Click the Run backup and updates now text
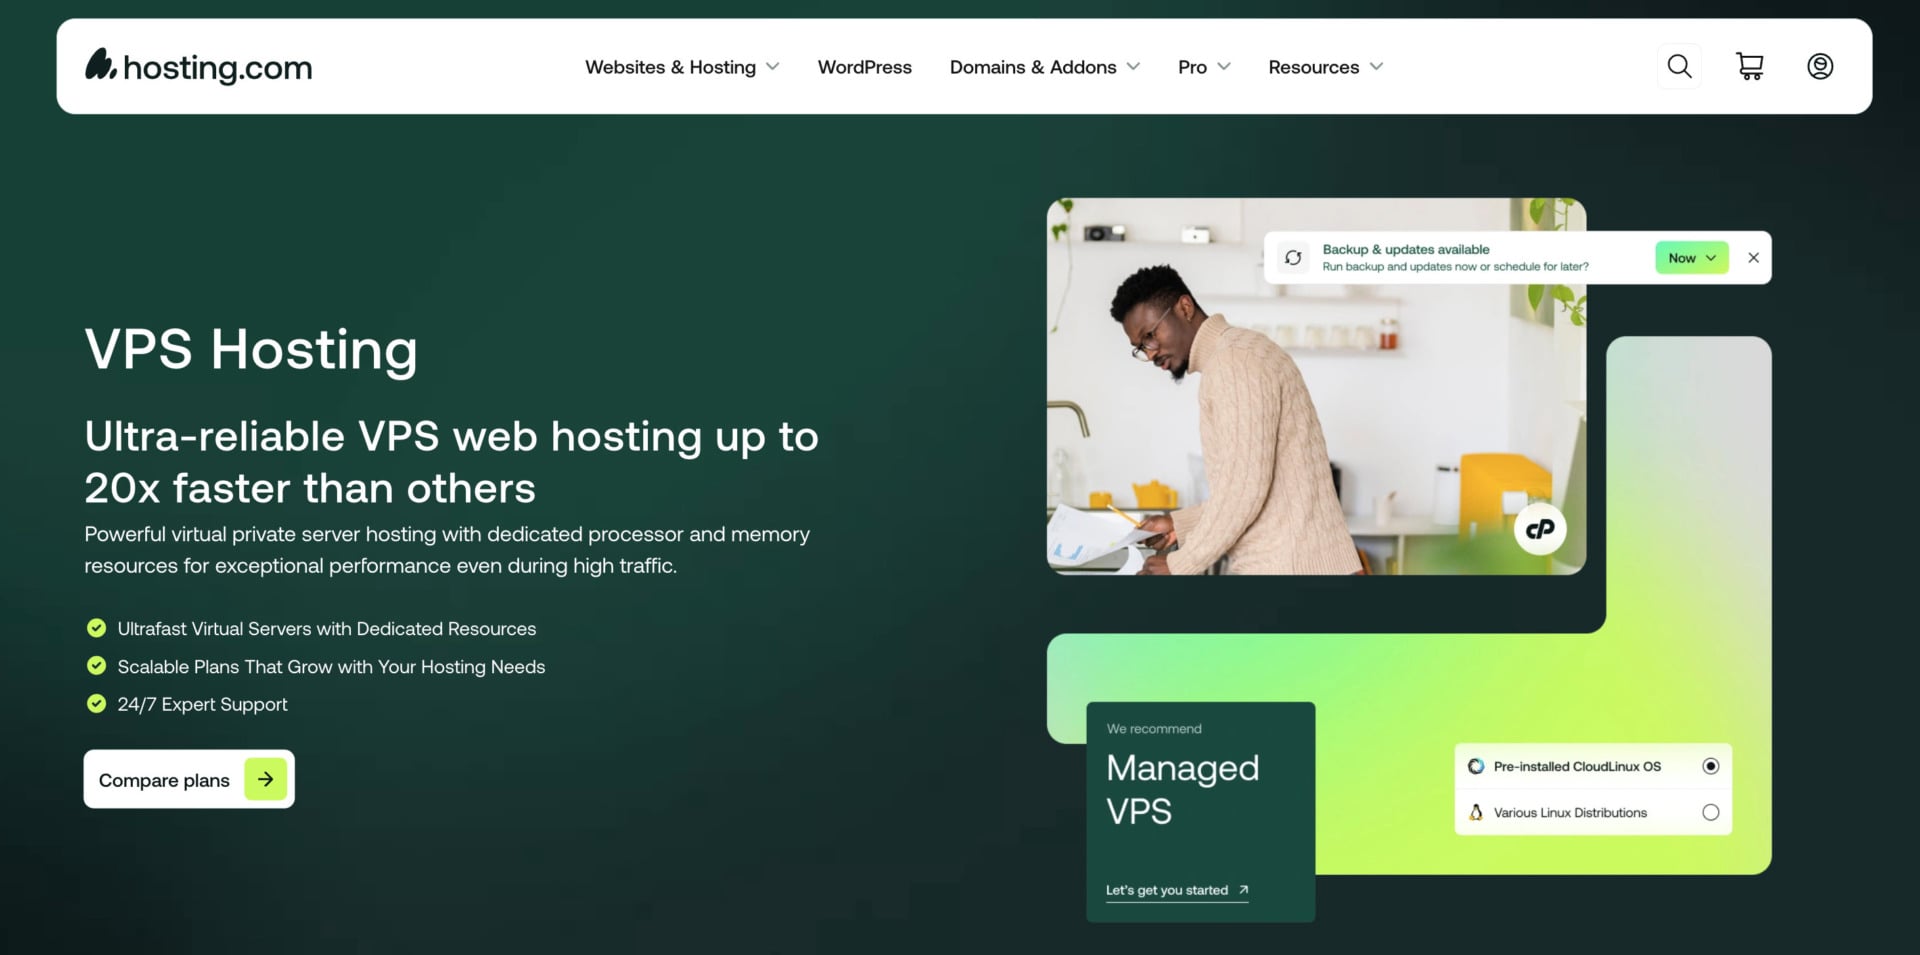 tap(1455, 267)
